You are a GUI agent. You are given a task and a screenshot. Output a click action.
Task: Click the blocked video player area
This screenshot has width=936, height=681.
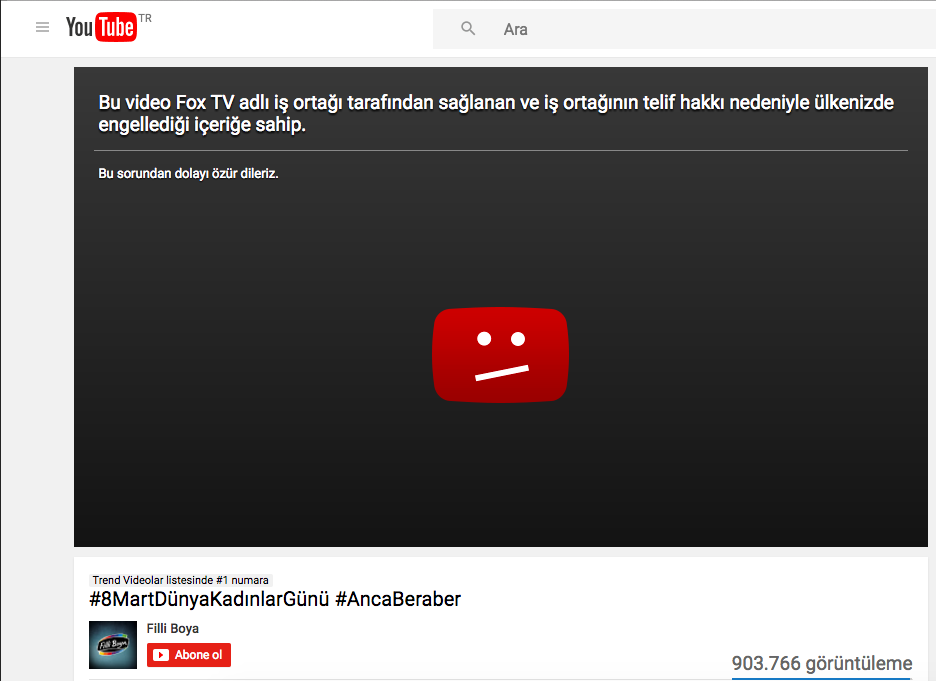[501, 307]
